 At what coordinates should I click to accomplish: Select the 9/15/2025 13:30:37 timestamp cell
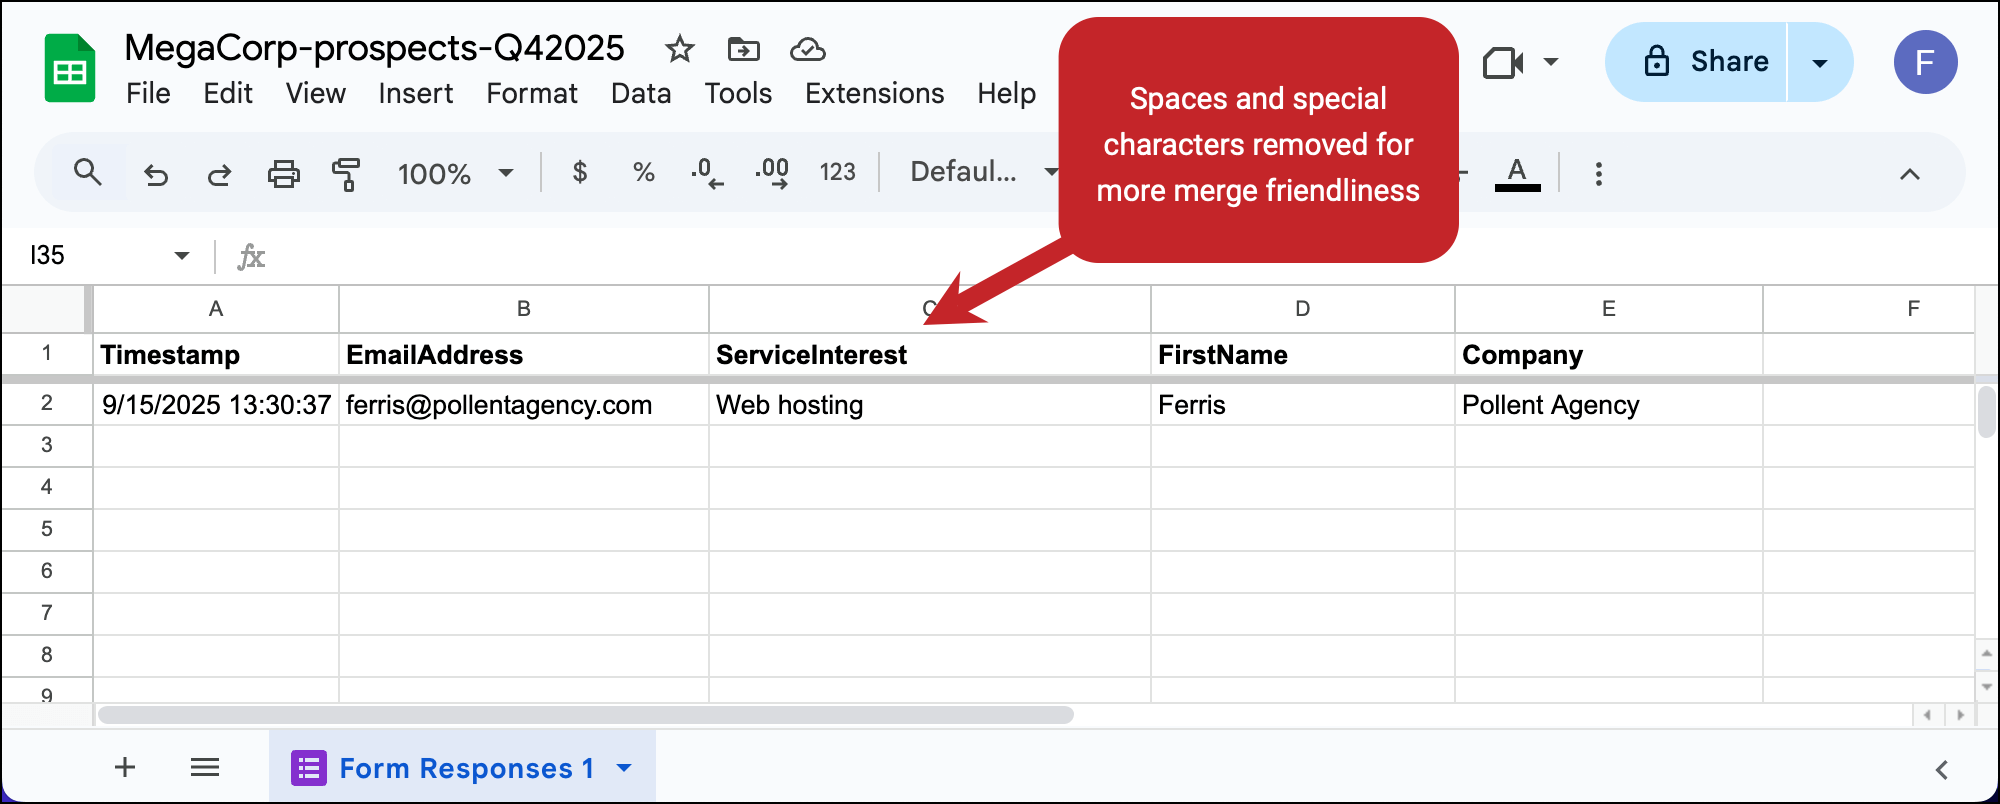pyautogui.click(x=216, y=405)
